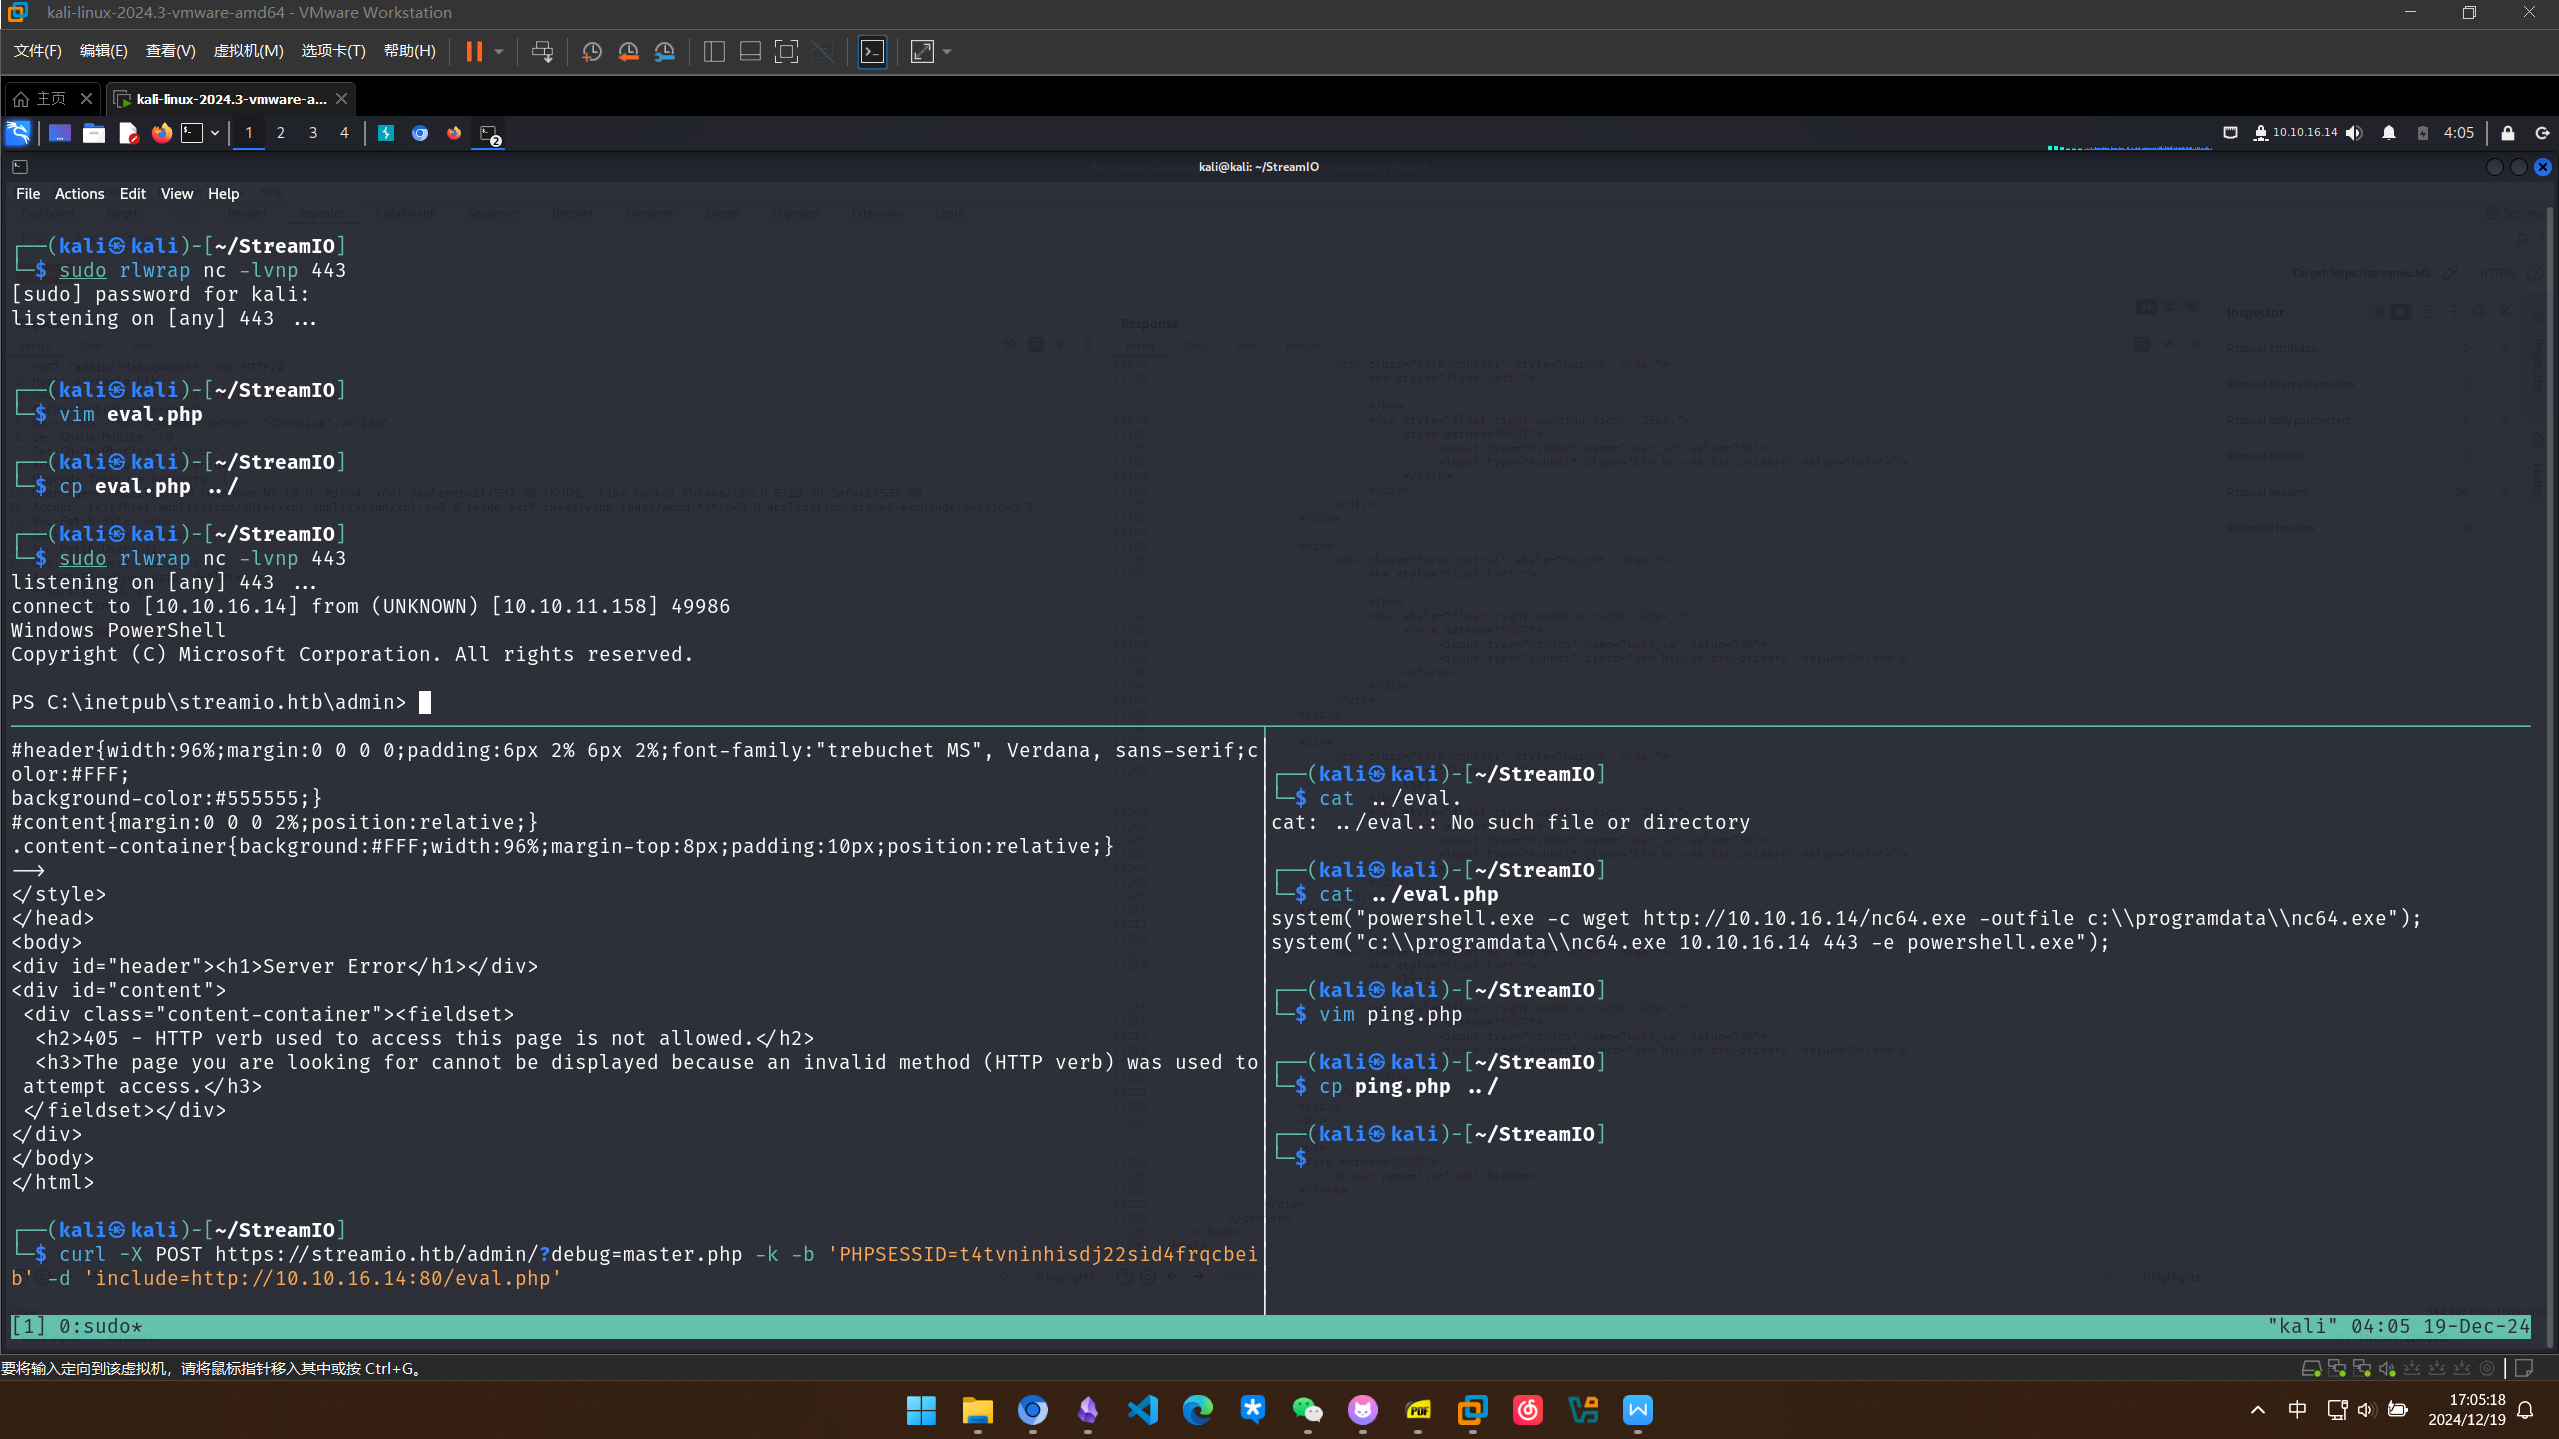
Task: Take a VM snapshot
Action: (x=591, y=51)
